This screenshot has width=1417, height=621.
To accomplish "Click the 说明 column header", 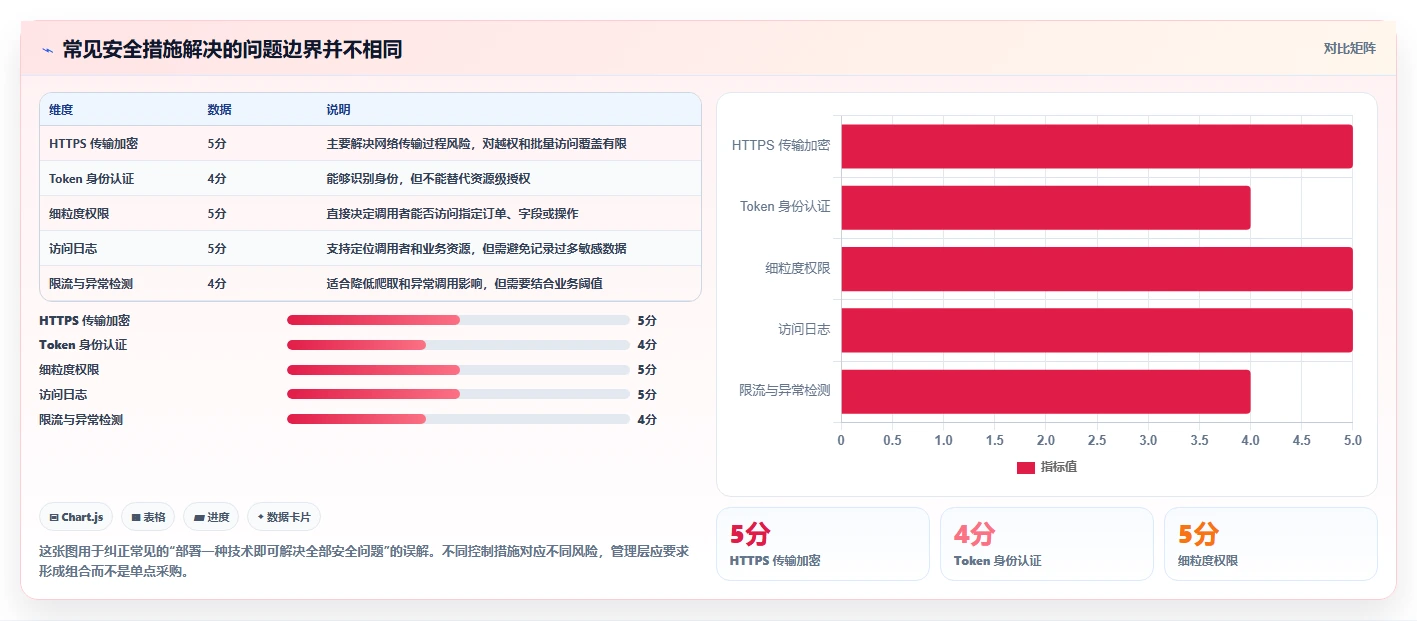I will tap(338, 110).
